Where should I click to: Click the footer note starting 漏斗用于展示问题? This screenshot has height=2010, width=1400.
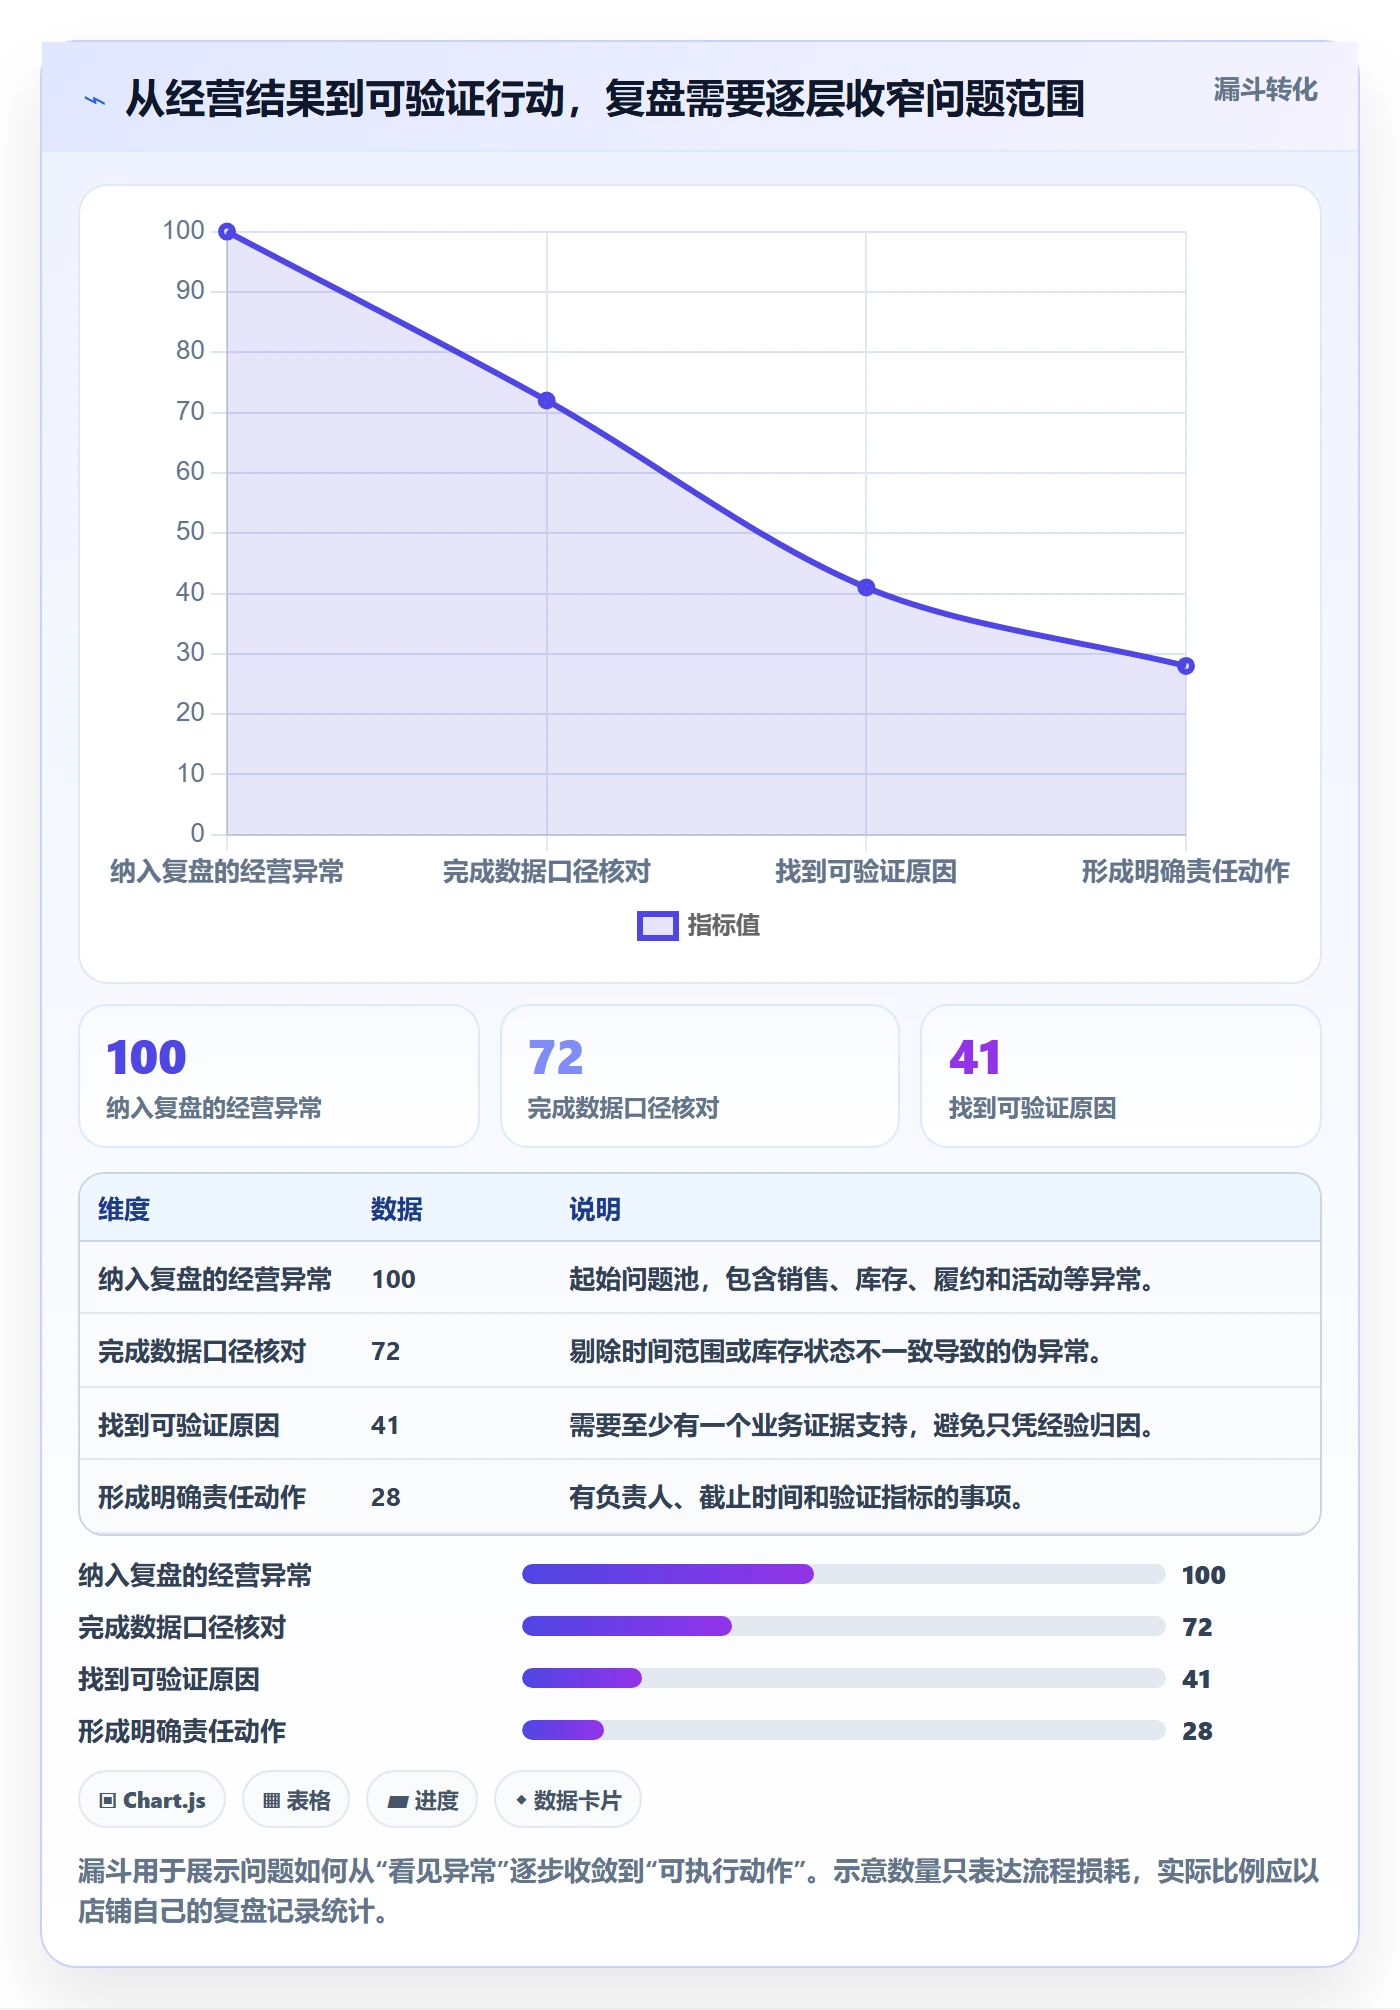699,1892
